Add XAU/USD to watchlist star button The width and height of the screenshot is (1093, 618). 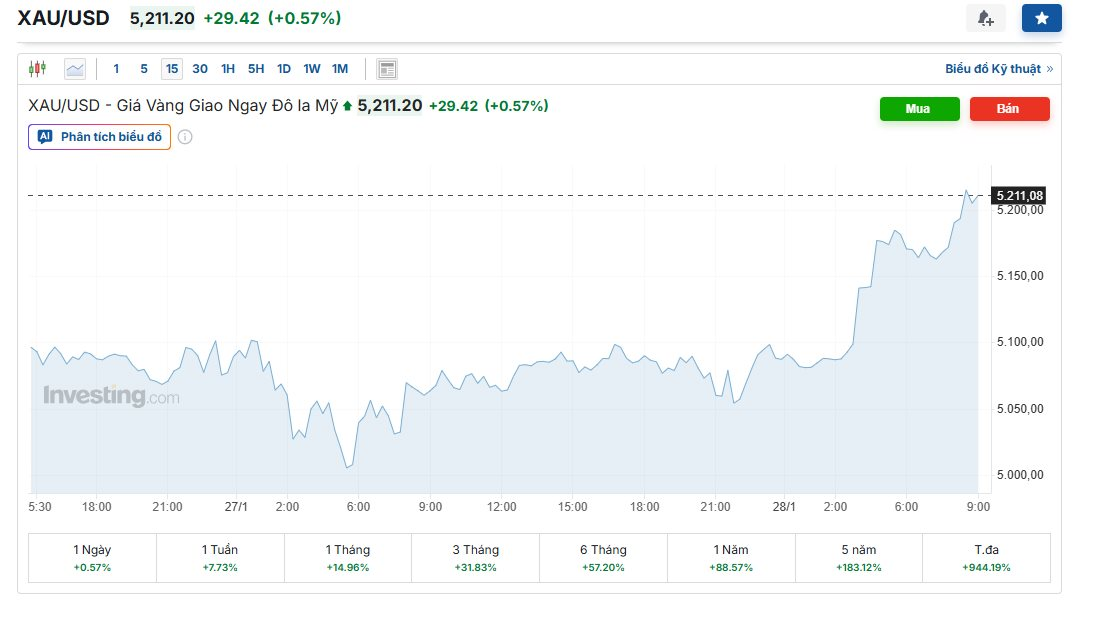[1041, 18]
